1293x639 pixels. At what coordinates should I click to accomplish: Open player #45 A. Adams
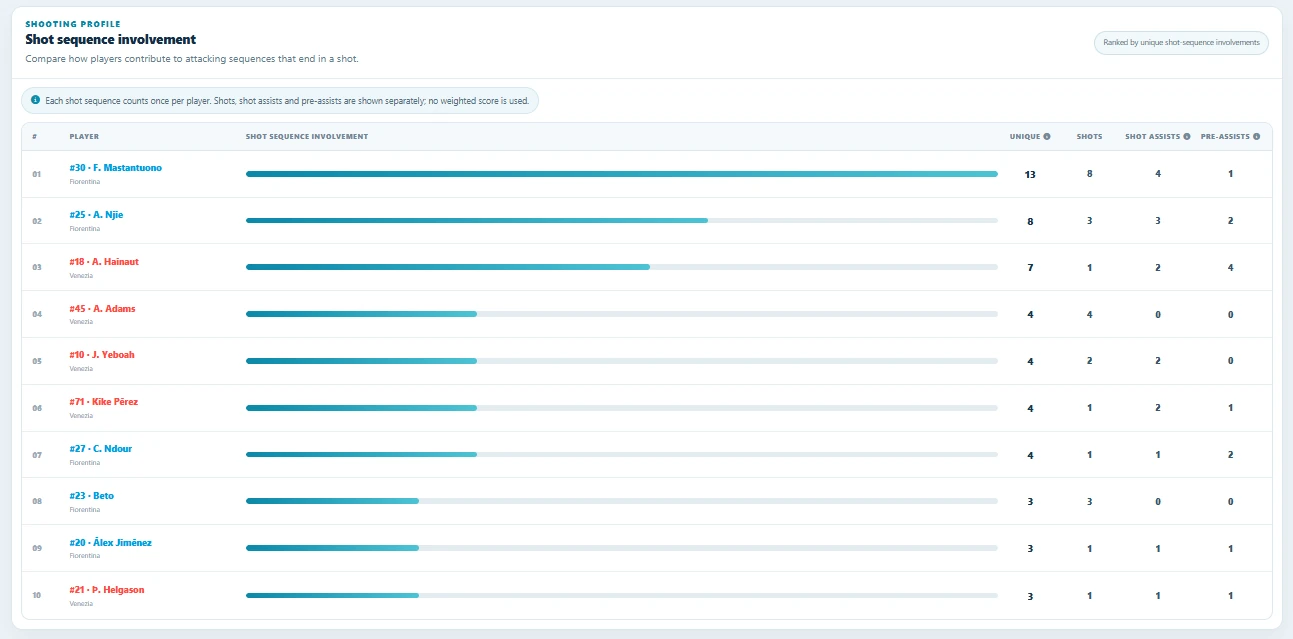click(102, 309)
